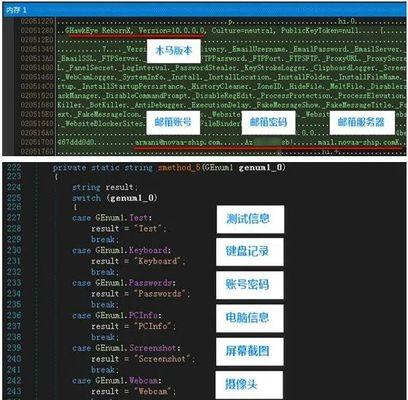Click the 'string result;' declaration line
This screenshot has height=400, width=408.
coord(105,187)
